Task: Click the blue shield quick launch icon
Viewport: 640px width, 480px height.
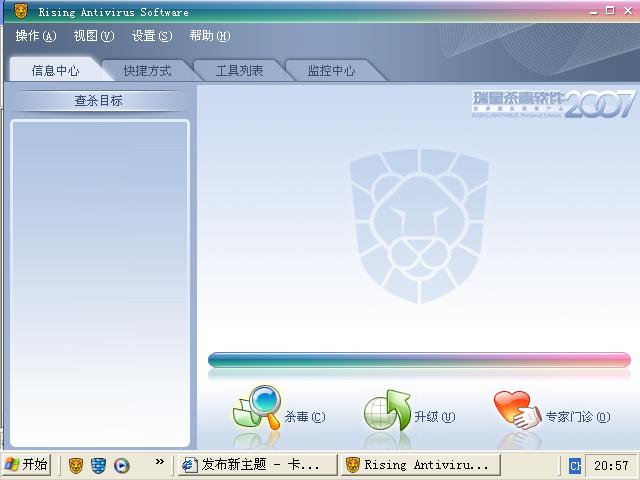Action: pos(98,465)
